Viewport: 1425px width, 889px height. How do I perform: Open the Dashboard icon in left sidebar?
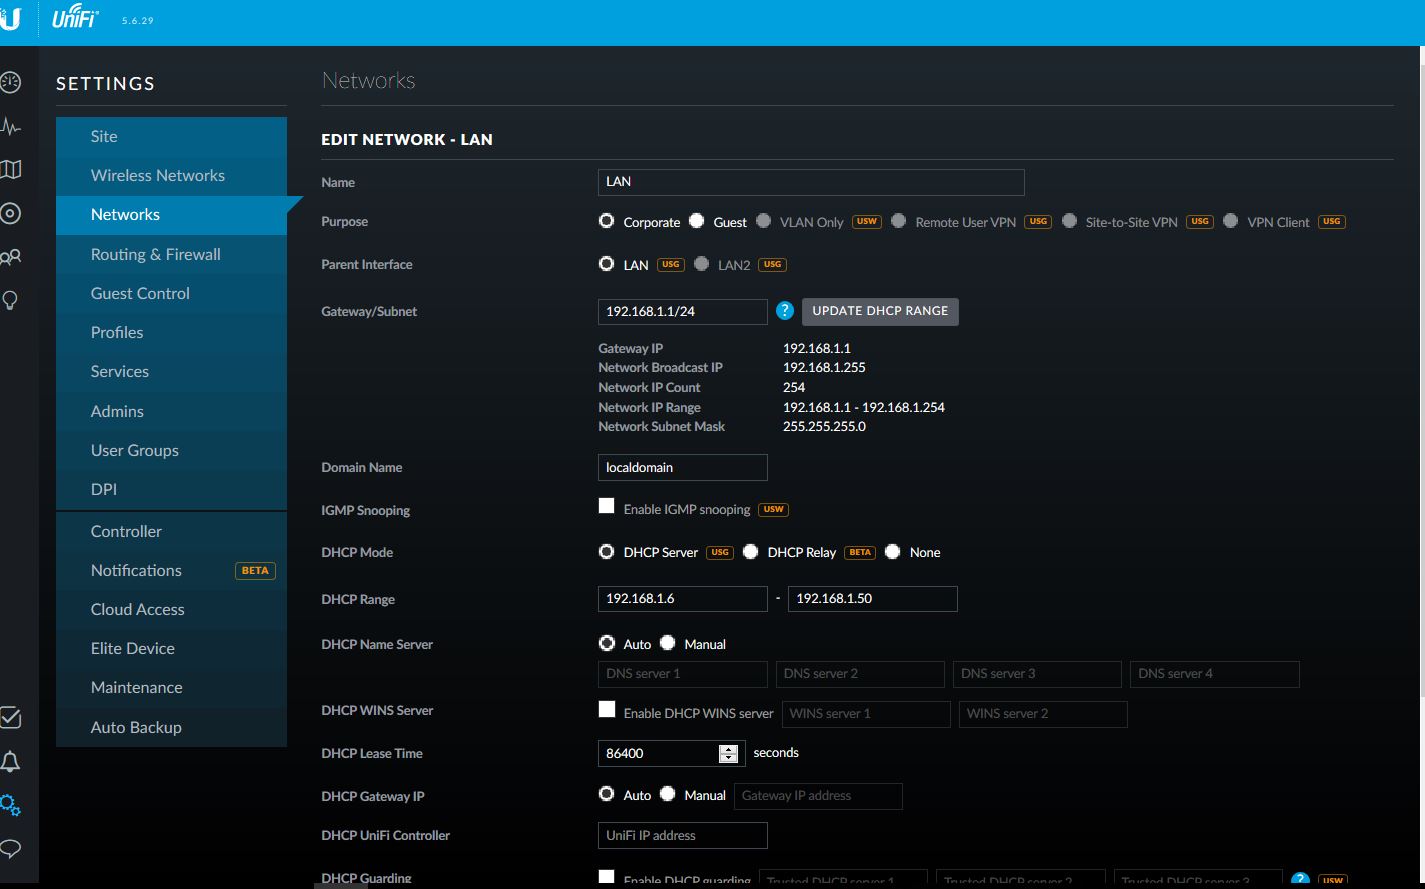point(10,83)
